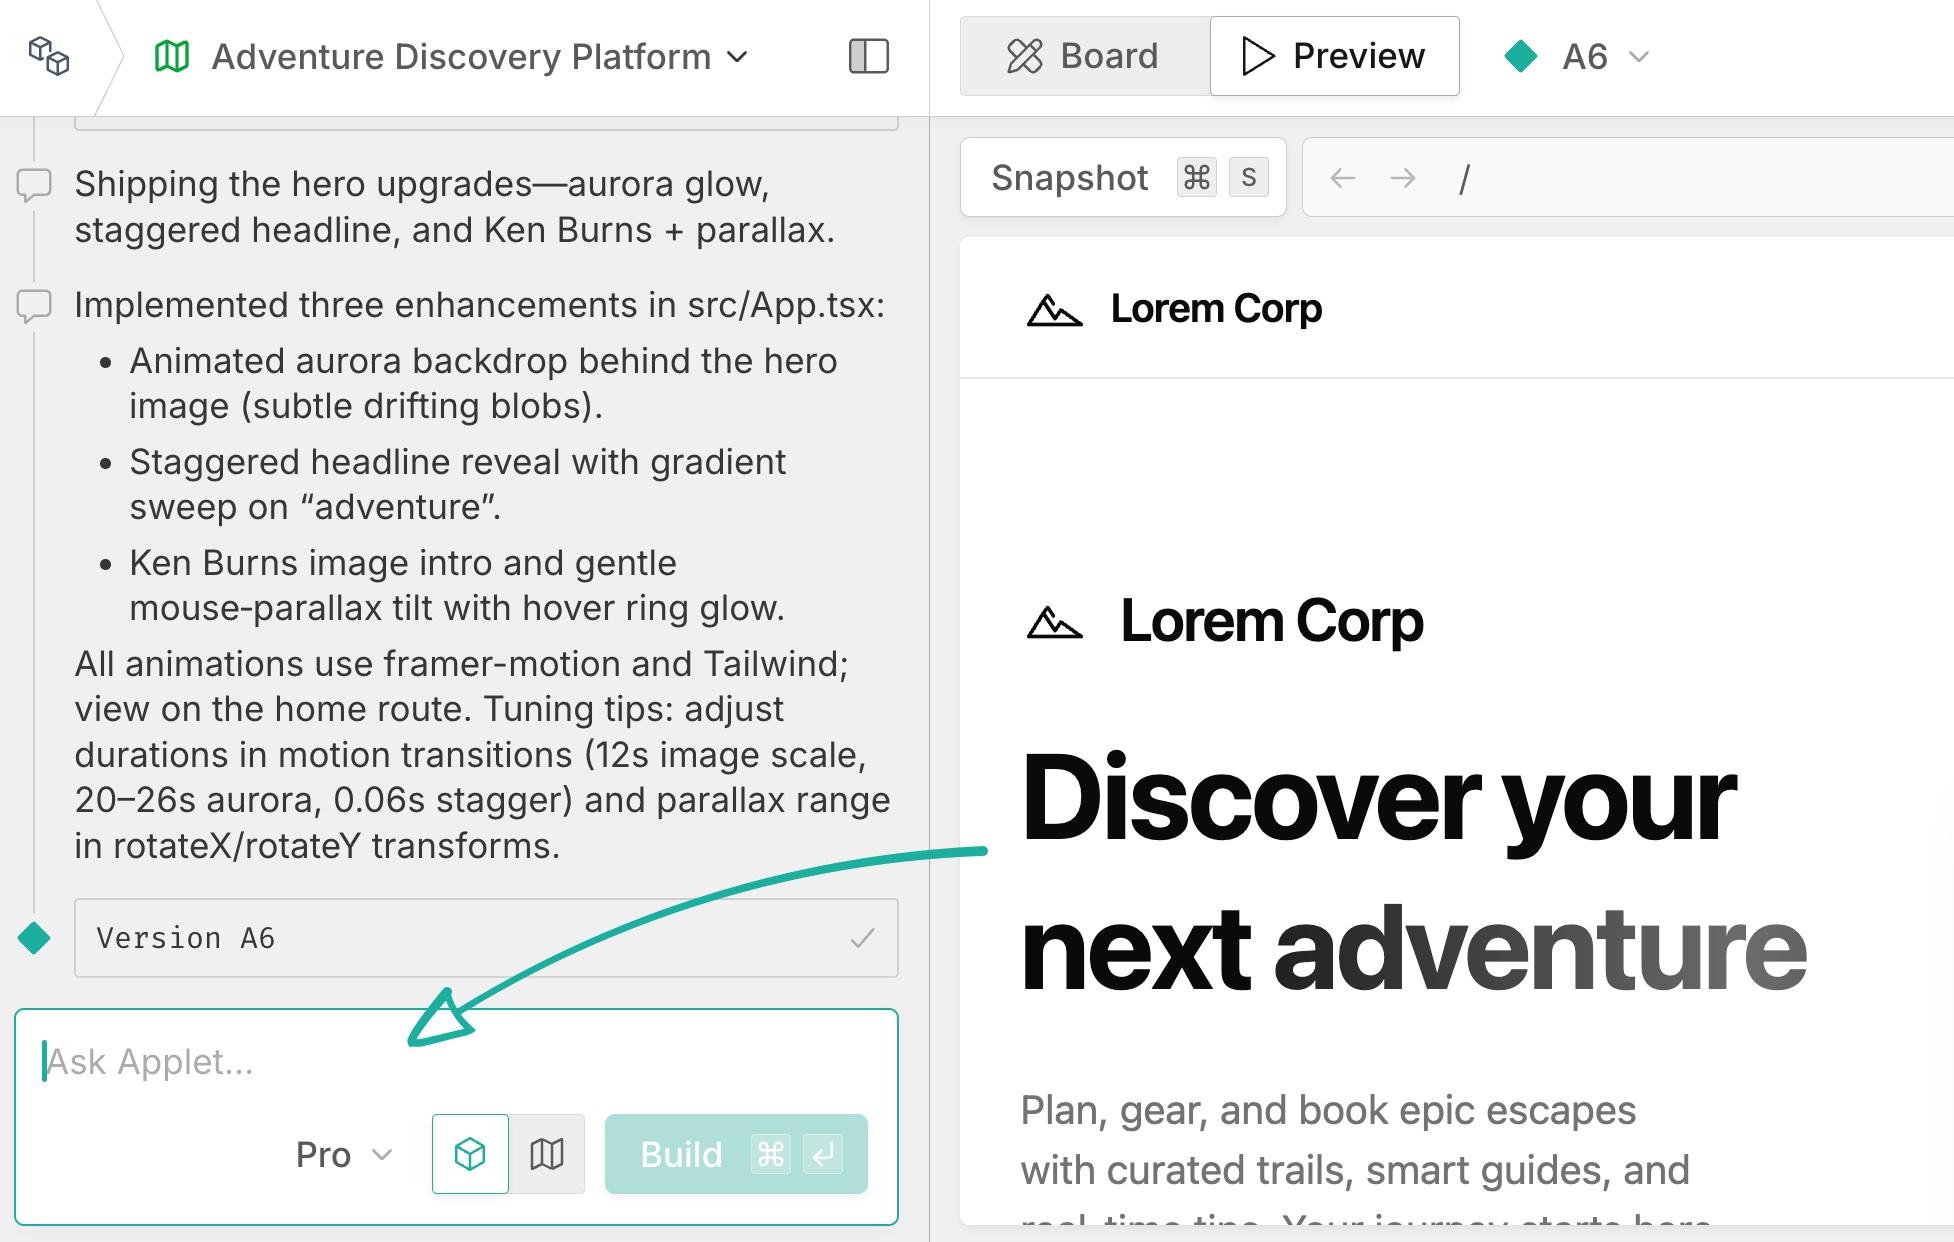
Task: Click the green map project icon
Action: 172,56
